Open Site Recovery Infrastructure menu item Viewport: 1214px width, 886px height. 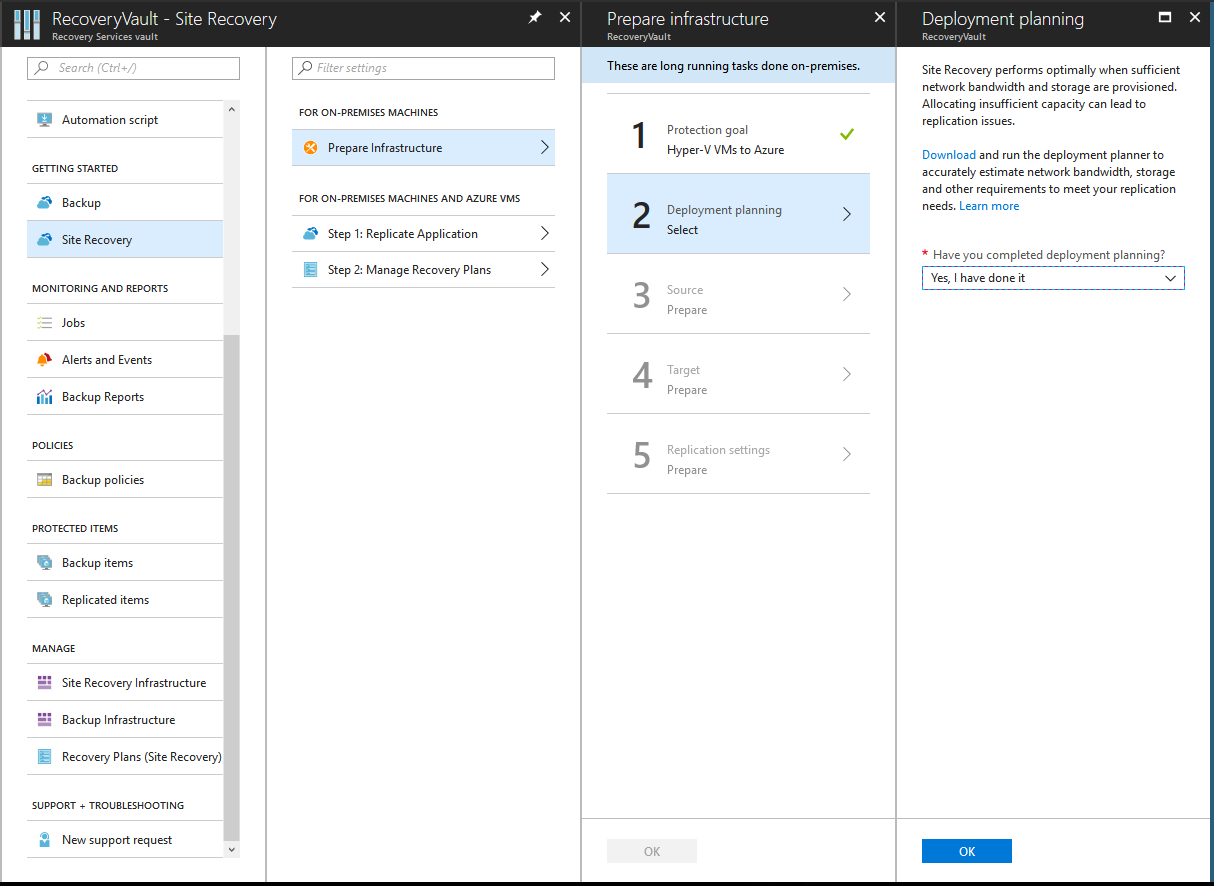(x=125, y=683)
